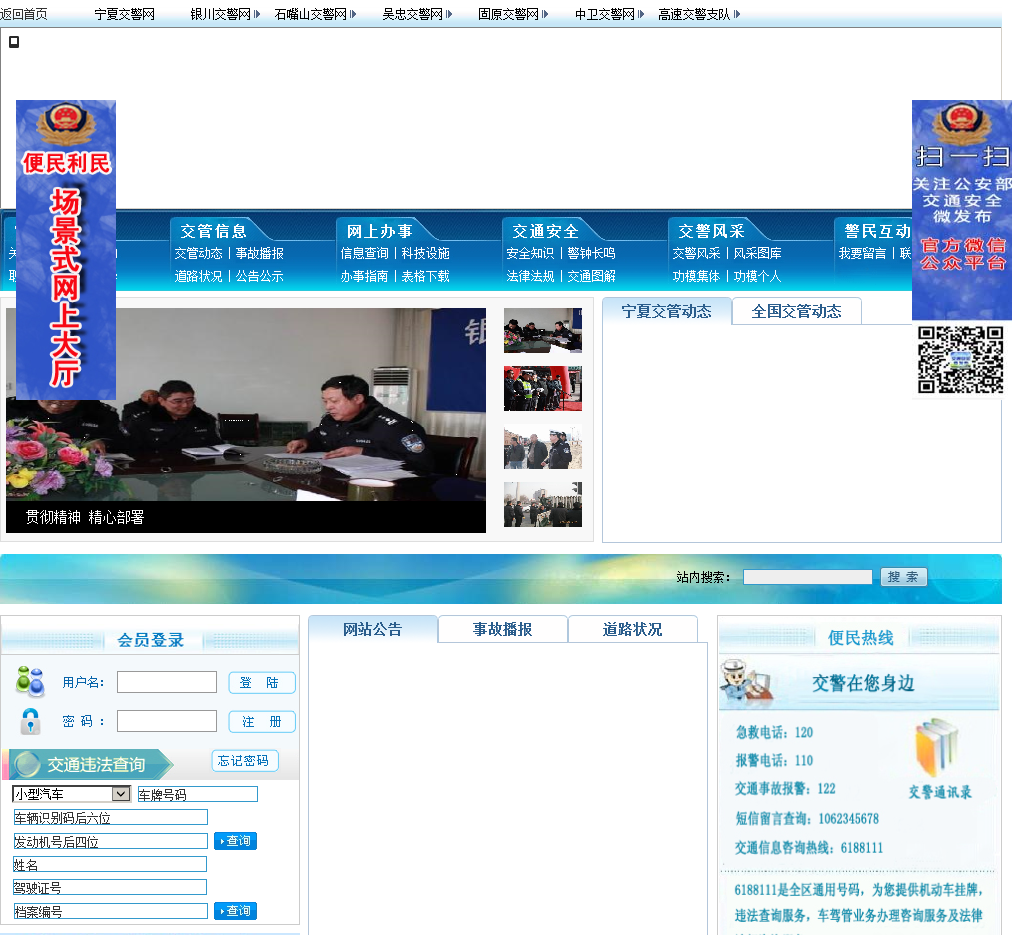Open the 警民互动 menu heading
Viewport: 1028px width, 935px height.
click(877, 231)
